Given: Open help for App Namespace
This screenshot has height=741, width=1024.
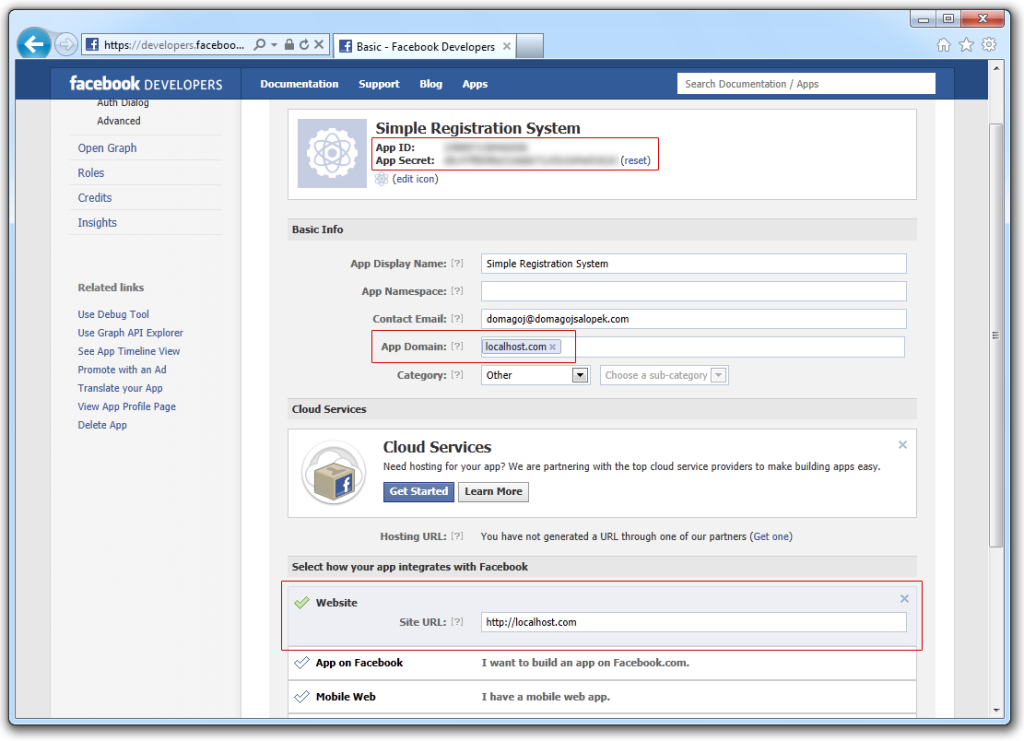Looking at the screenshot, I should (457, 291).
